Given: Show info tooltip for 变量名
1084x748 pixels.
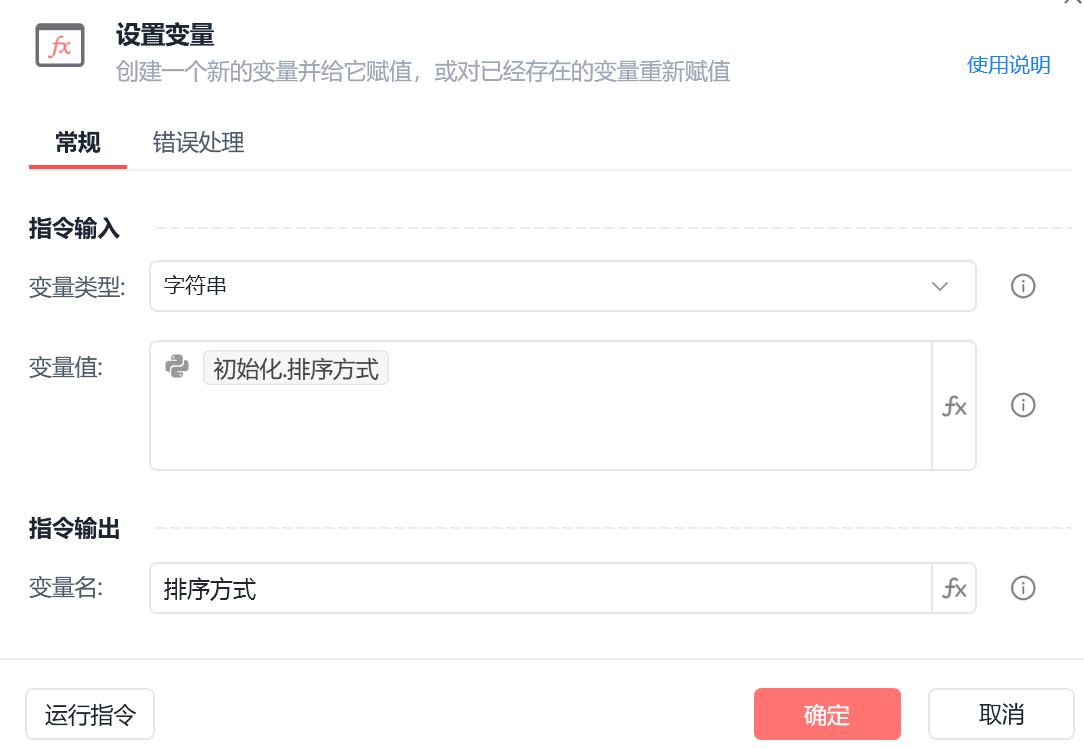Looking at the screenshot, I should click(x=1022, y=588).
